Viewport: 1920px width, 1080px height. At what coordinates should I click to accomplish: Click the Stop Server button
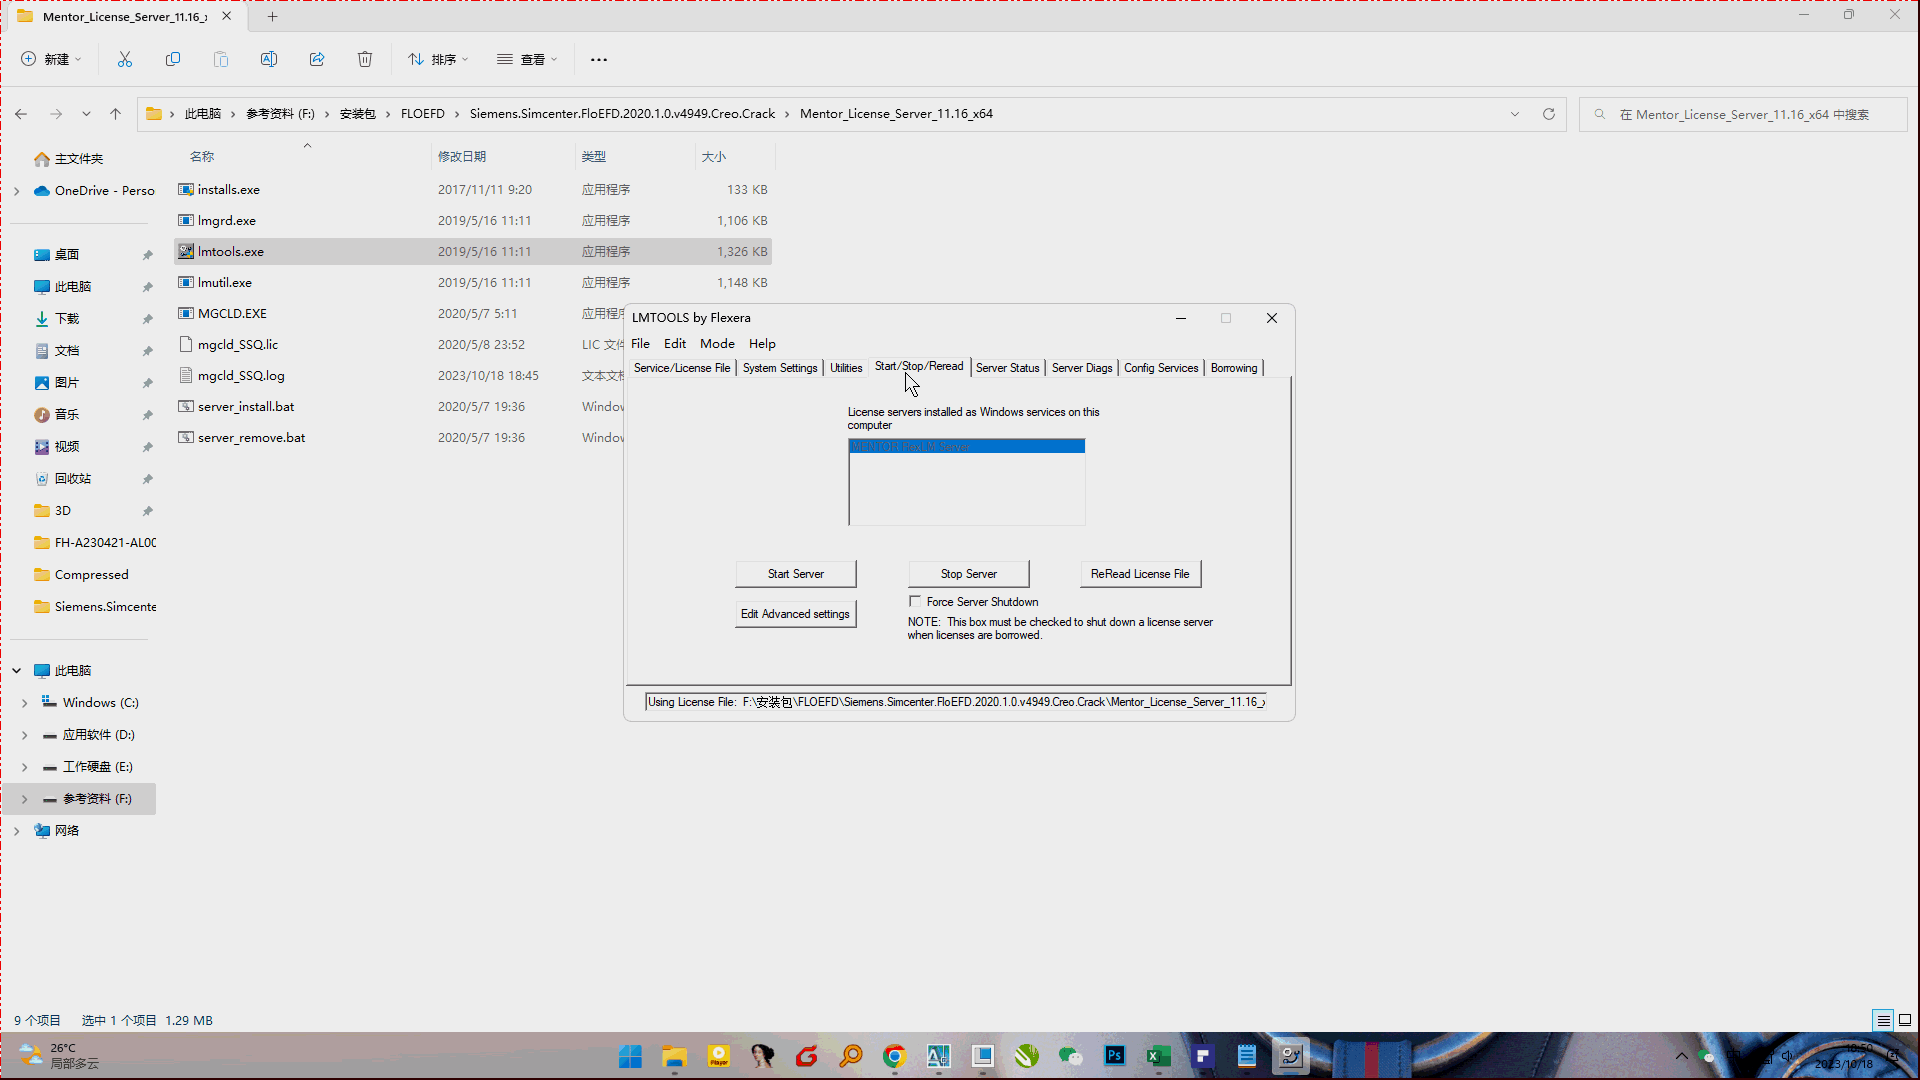tap(969, 574)
